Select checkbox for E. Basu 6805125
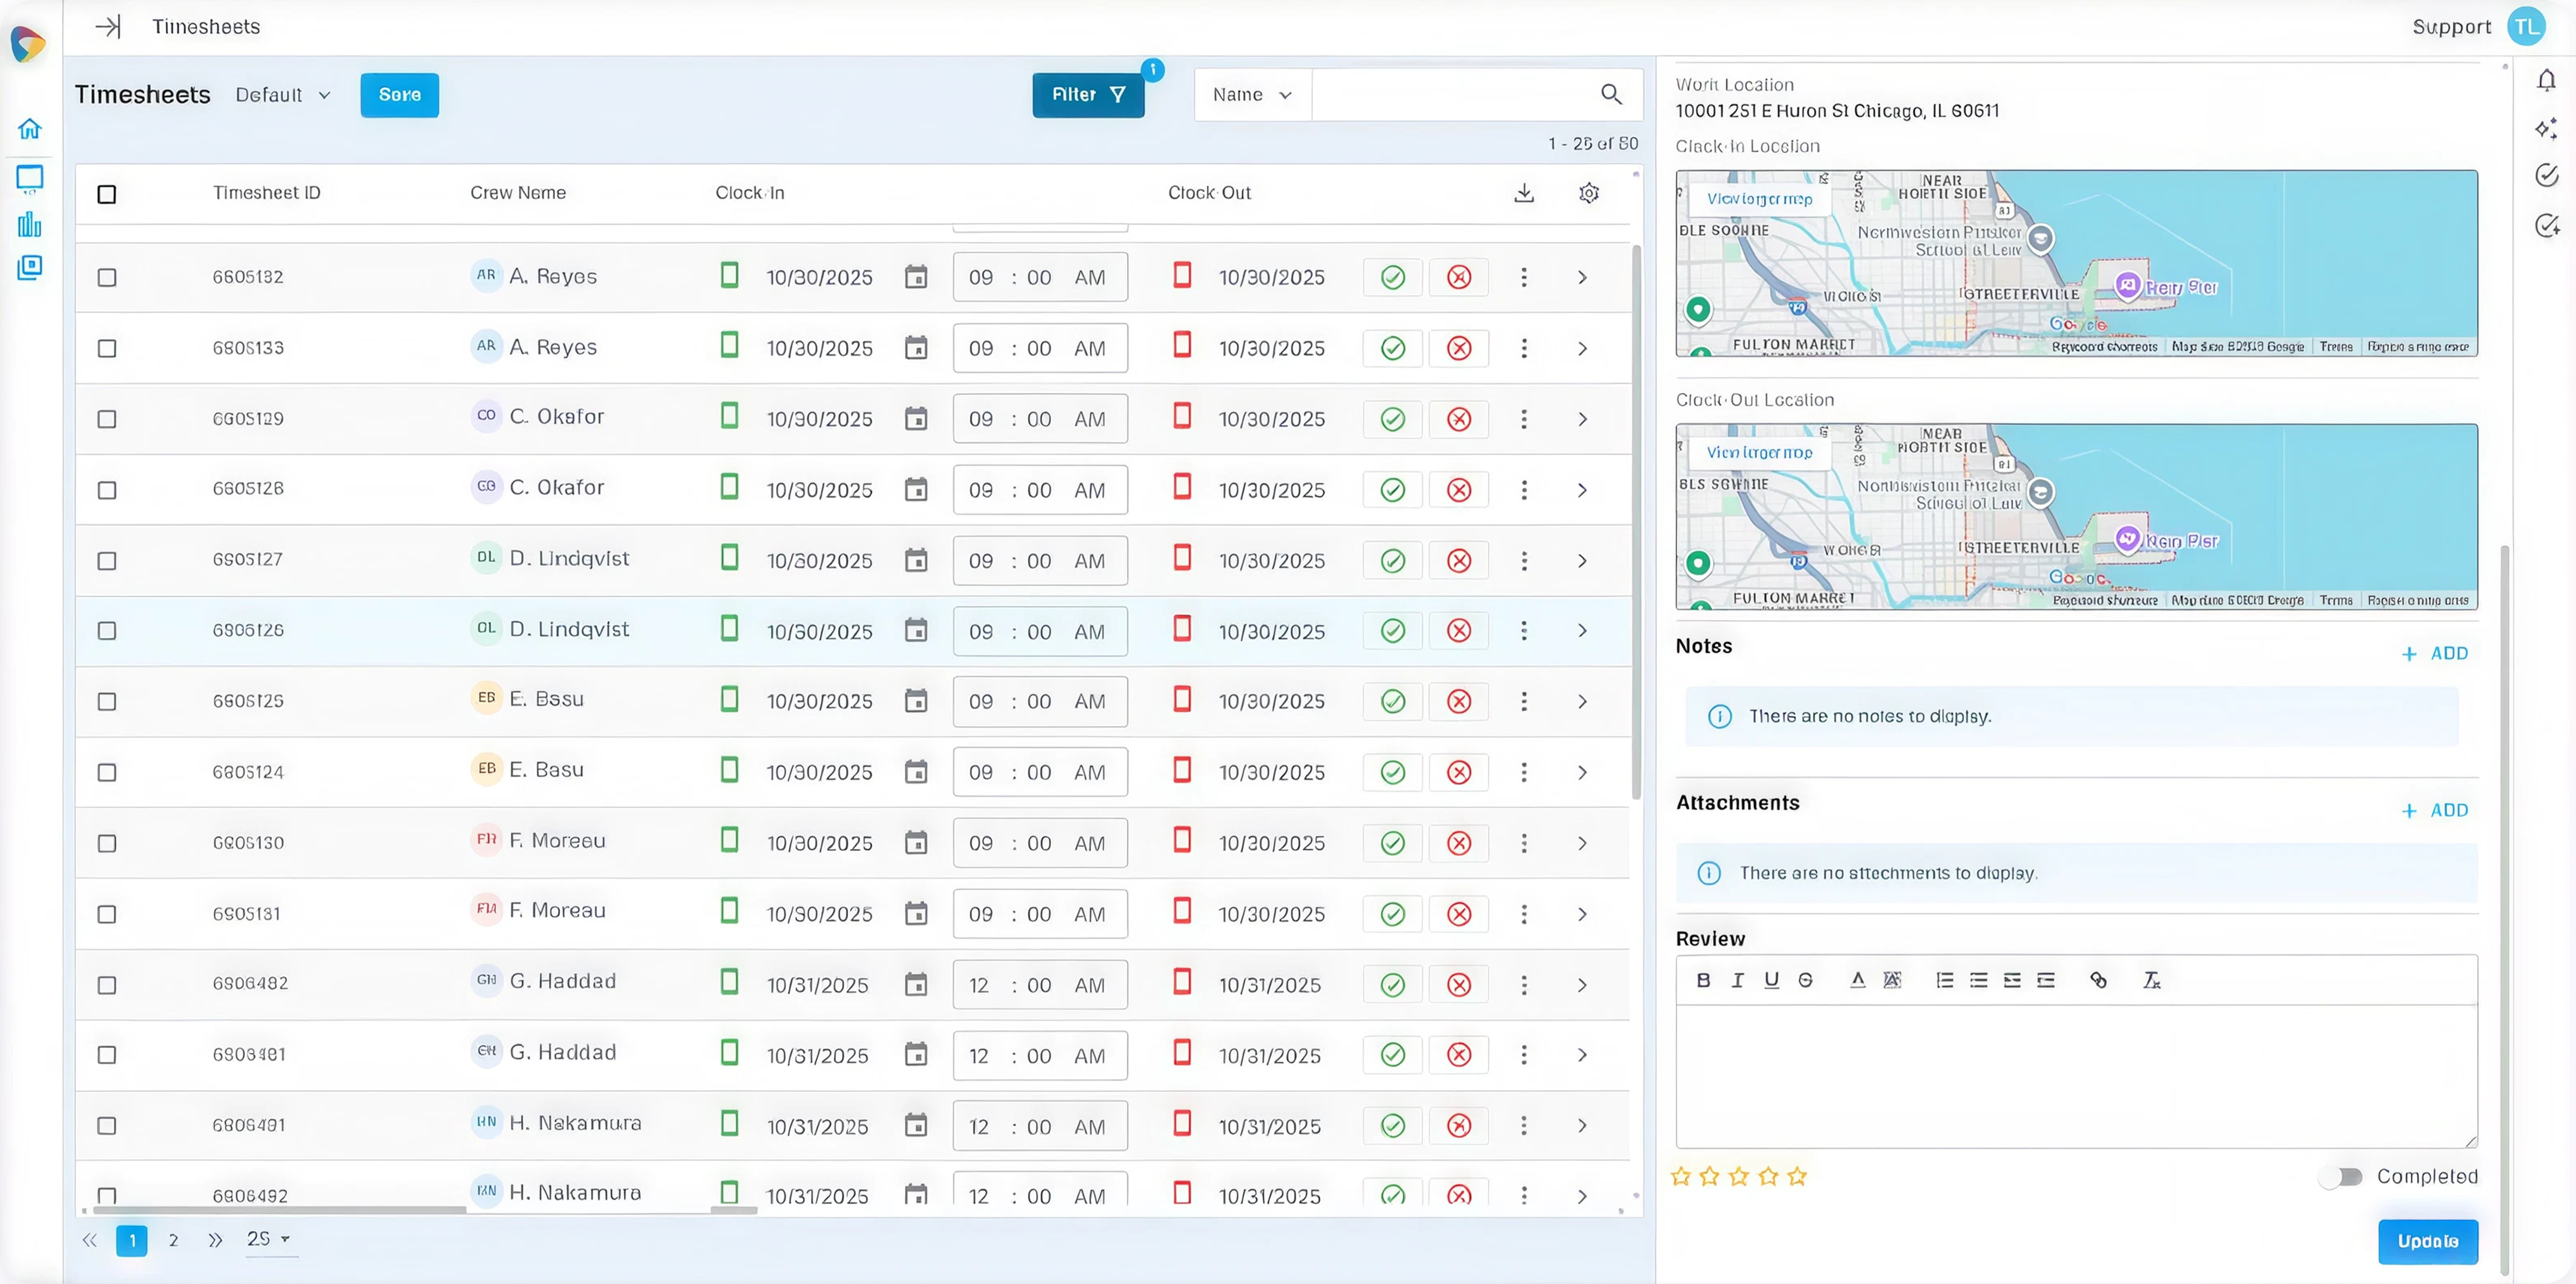Image resolution: width=2576 pixels, height=1284 pixels. point(107,702)
